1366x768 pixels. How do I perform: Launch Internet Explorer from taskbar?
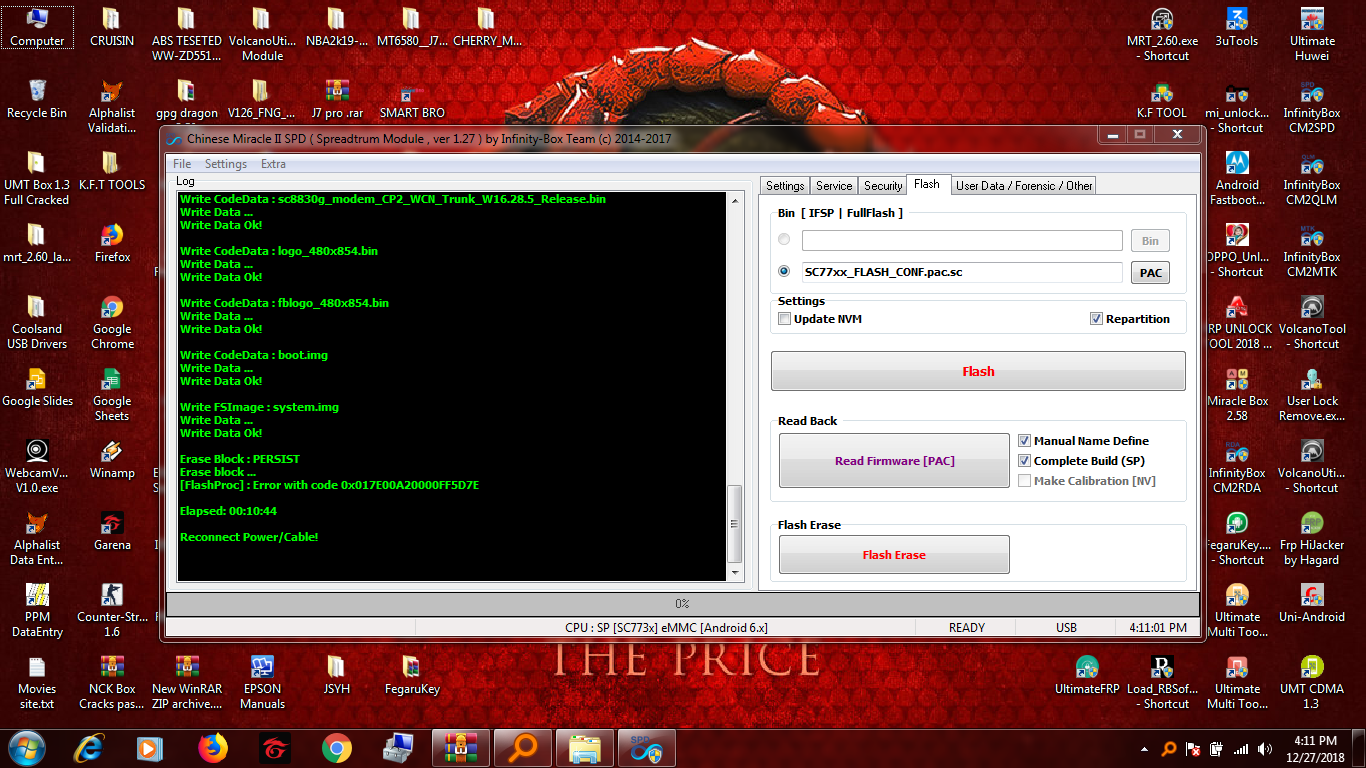tap(89, 747)
